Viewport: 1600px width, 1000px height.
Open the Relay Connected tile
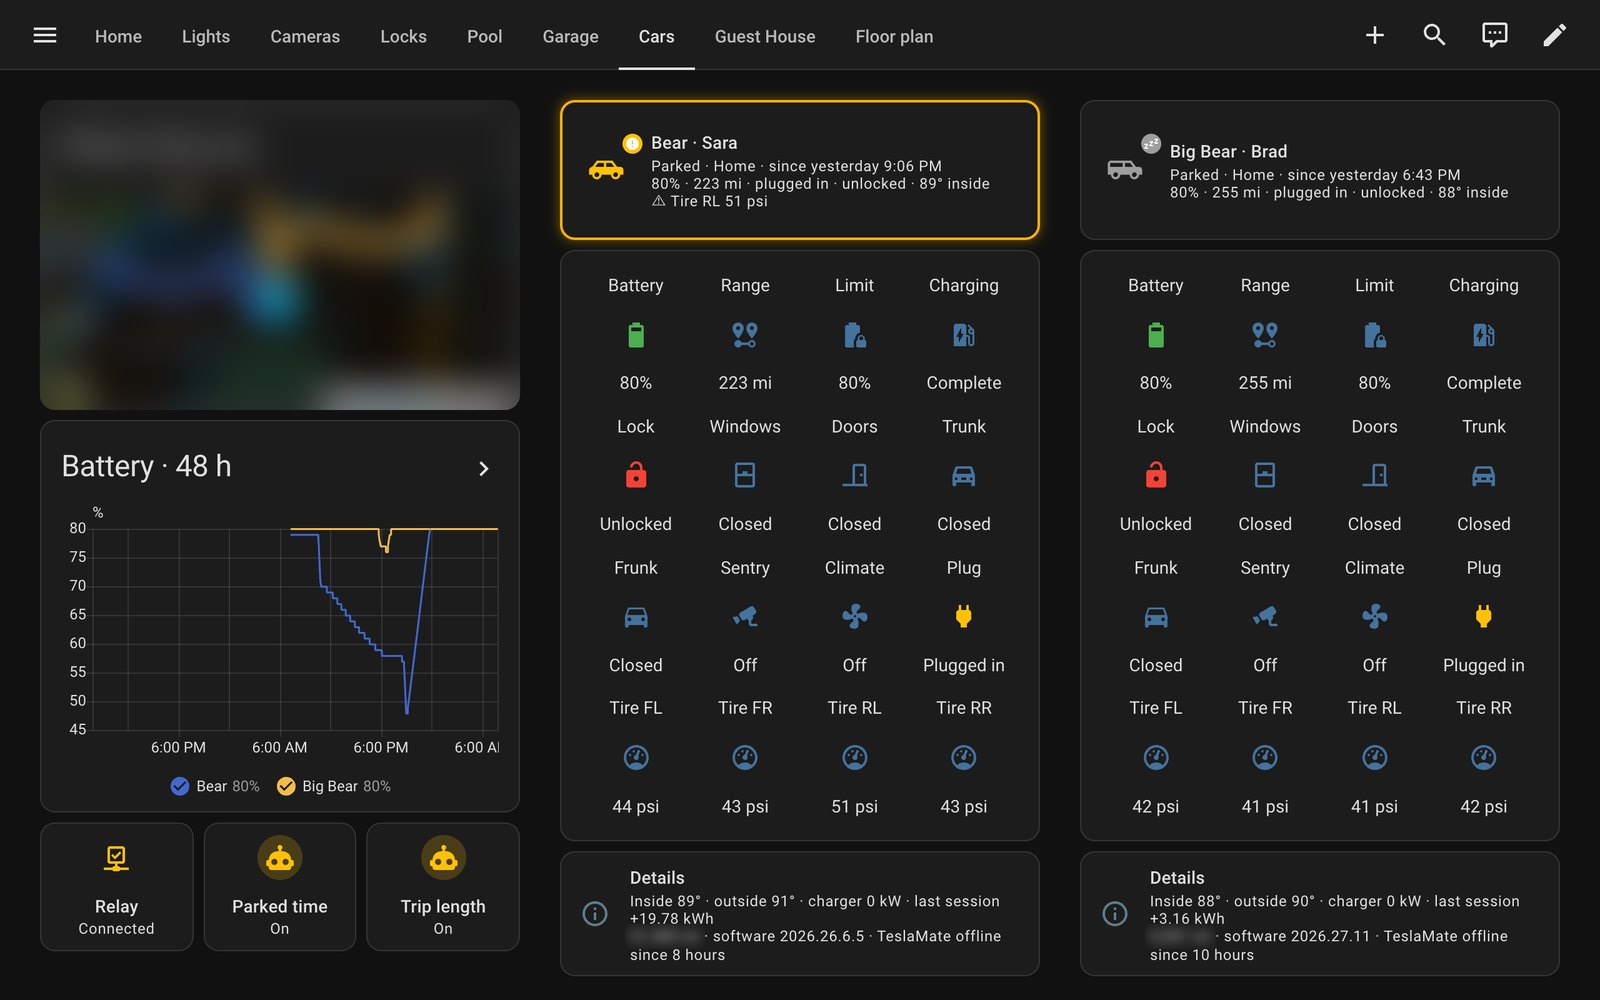pos(116,886)
